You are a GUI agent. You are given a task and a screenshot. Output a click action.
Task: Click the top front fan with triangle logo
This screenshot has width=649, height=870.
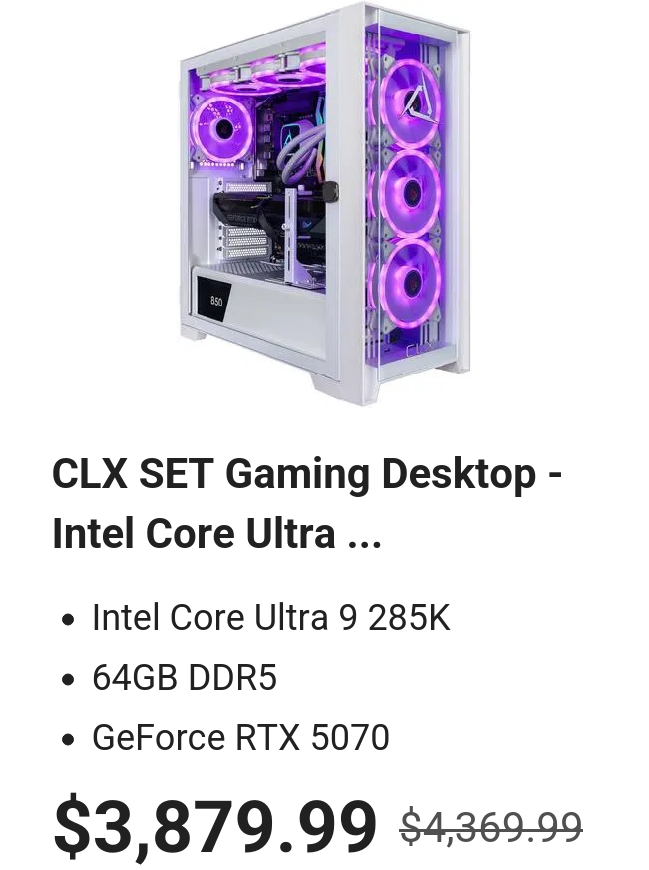point(412,104)
